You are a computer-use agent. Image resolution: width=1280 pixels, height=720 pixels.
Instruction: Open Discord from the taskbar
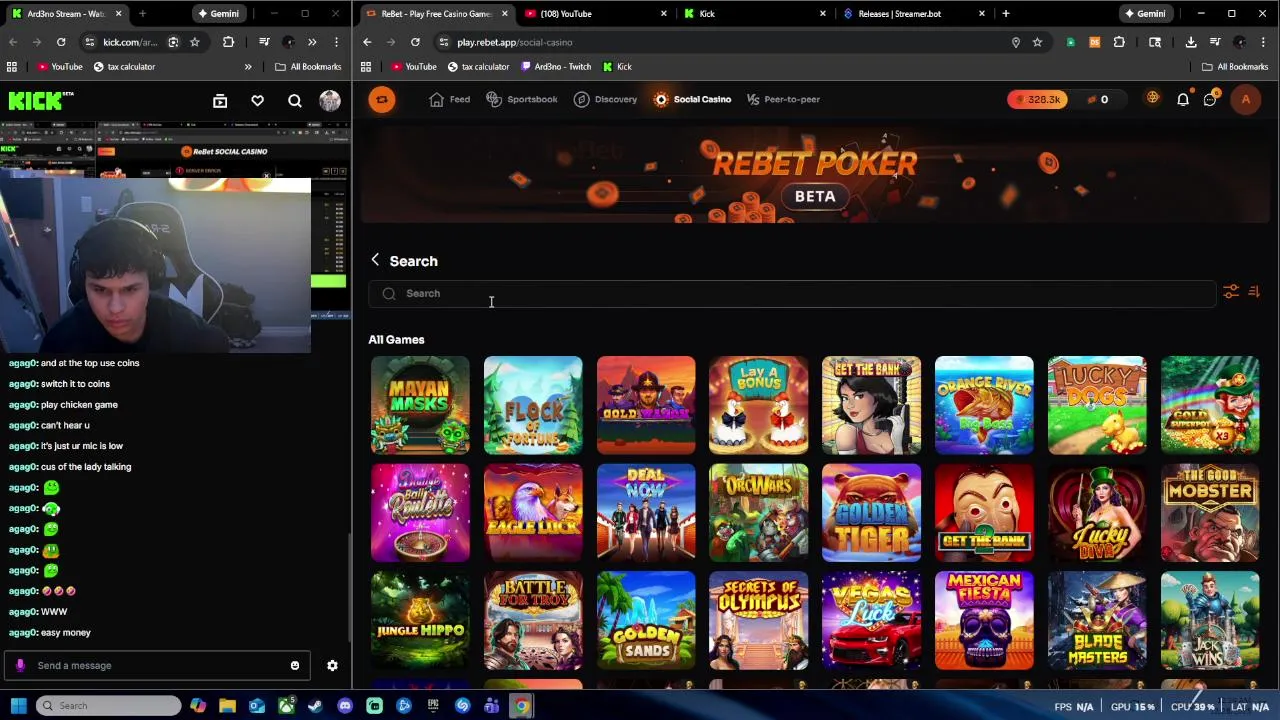[345, 706]
